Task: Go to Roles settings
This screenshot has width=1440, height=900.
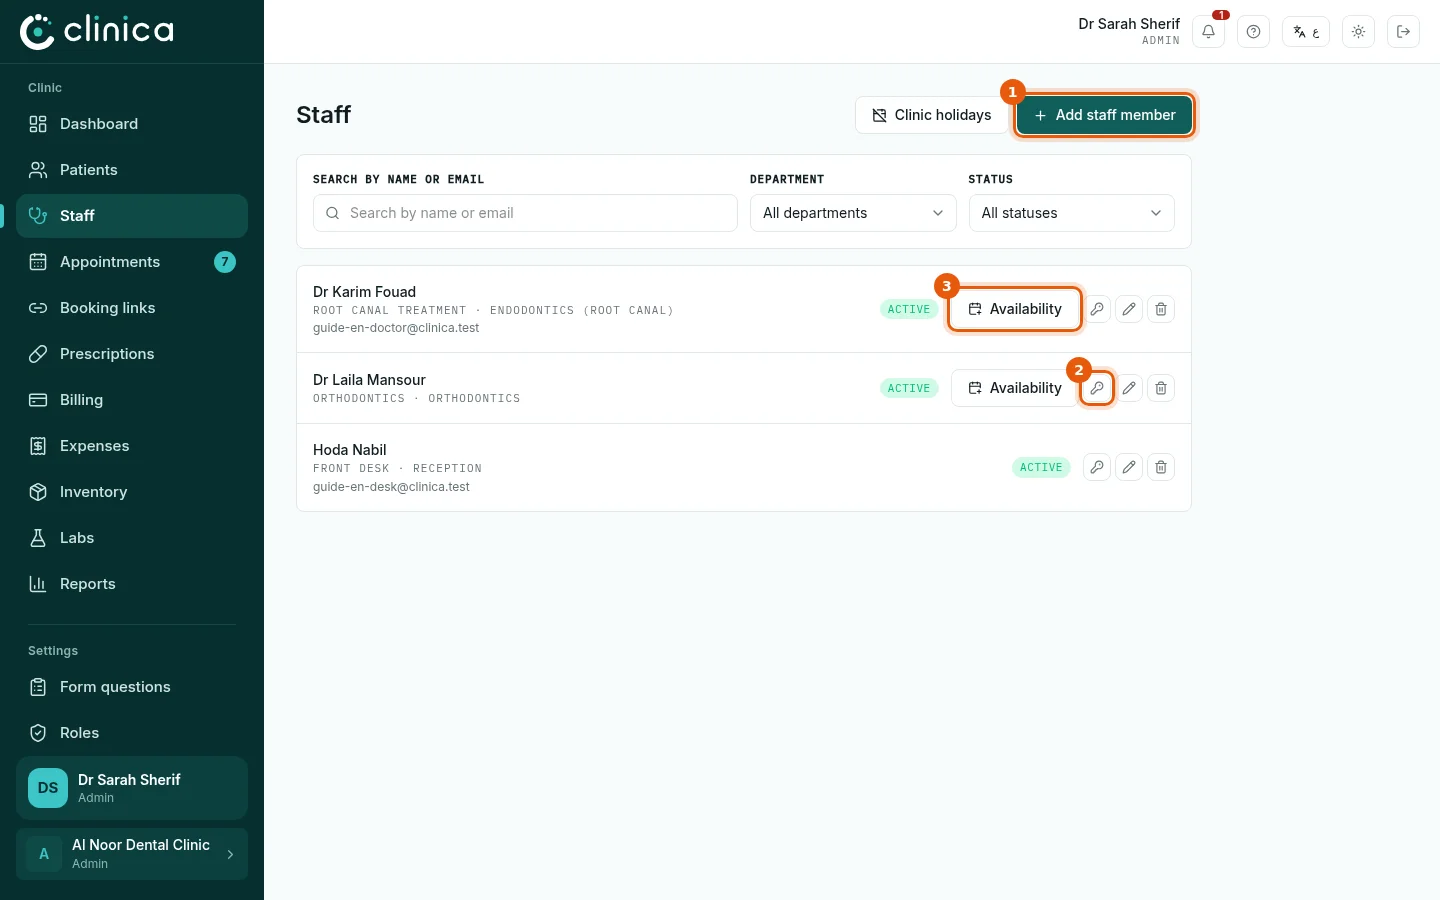Action: coord(132,733)
